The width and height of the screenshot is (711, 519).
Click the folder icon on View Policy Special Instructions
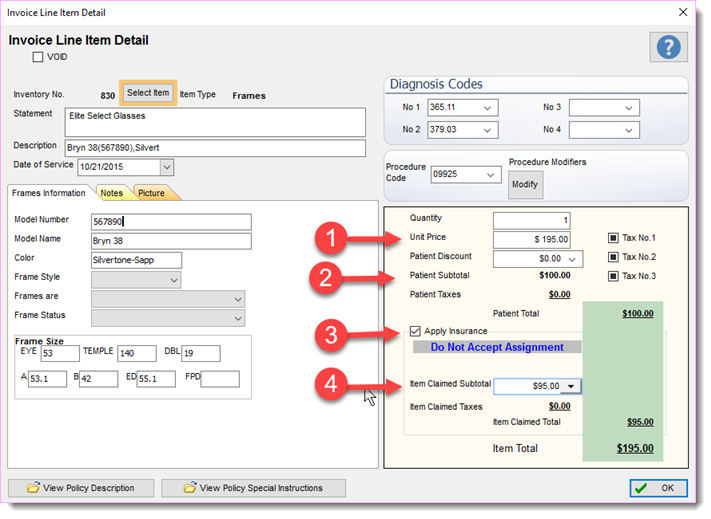[x=190, y=487]
